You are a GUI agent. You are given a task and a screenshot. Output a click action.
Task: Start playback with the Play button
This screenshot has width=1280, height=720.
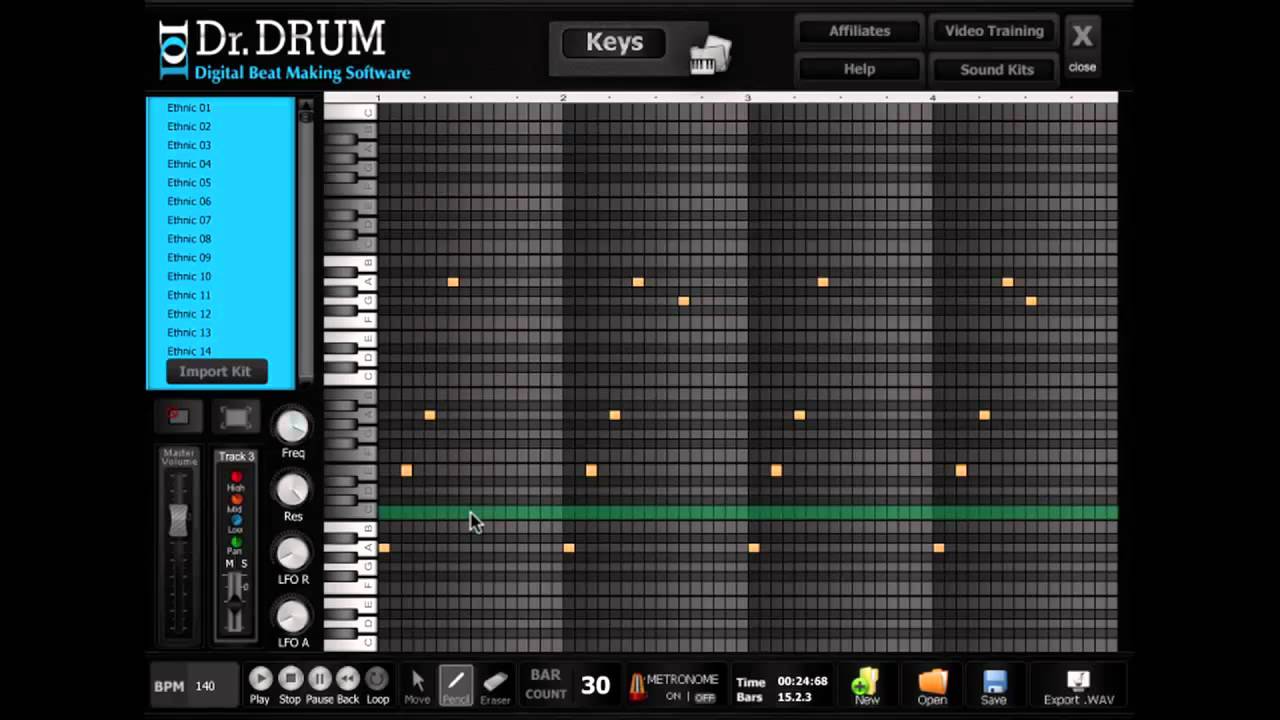tap(260, 679)
